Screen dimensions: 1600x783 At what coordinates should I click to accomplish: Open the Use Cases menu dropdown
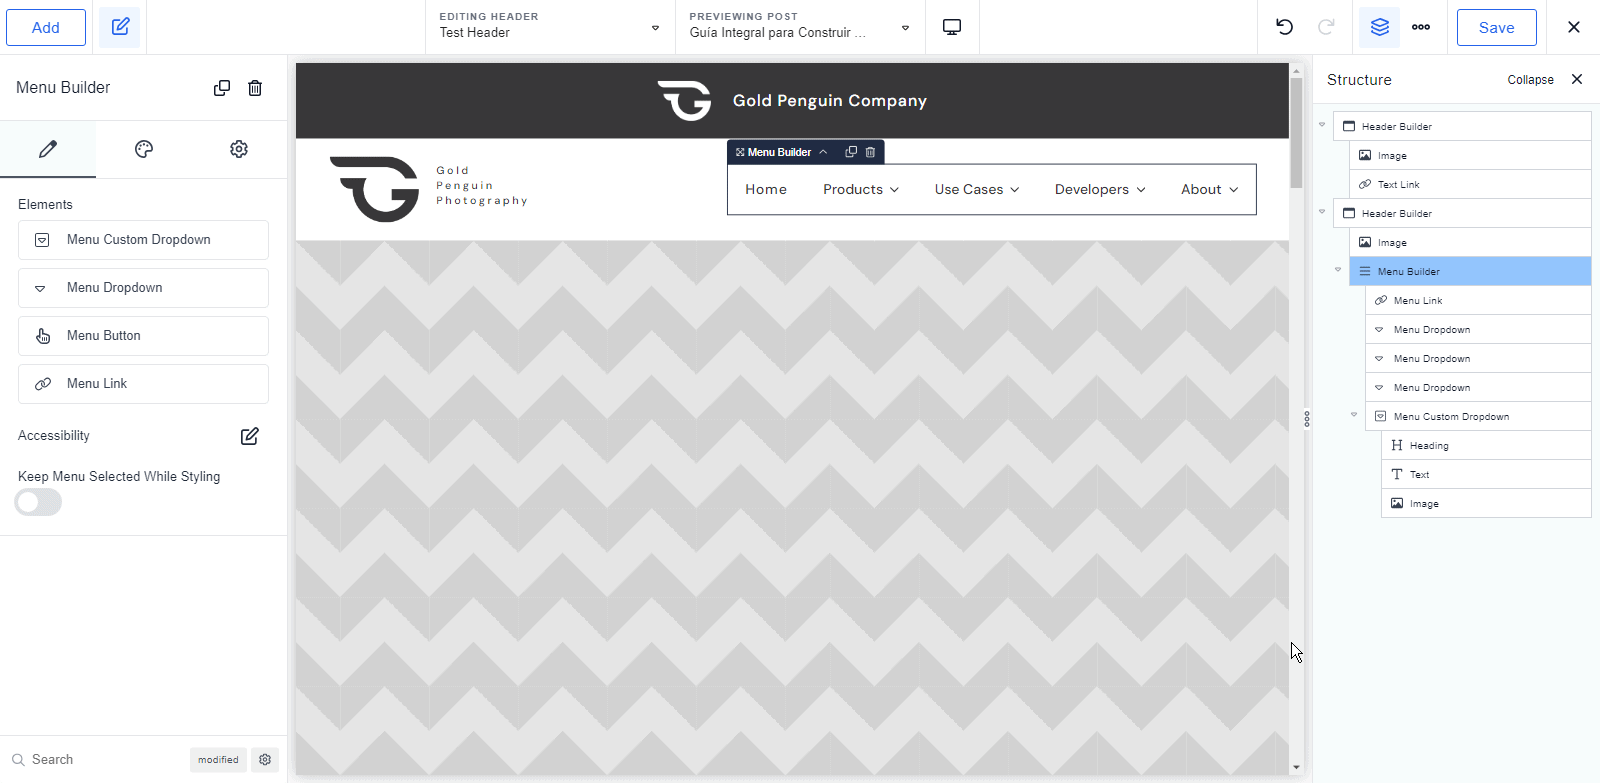(x=977, y=190)
